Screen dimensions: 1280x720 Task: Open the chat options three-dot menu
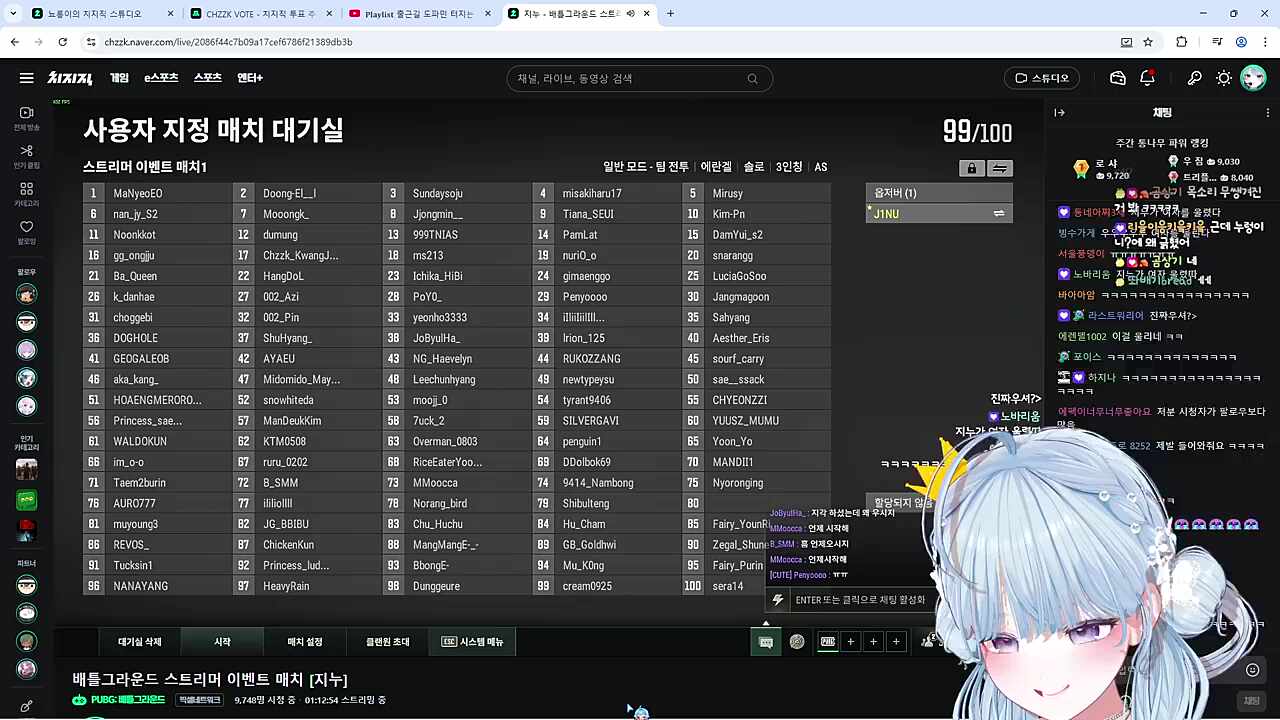[x=1267, y=113]
